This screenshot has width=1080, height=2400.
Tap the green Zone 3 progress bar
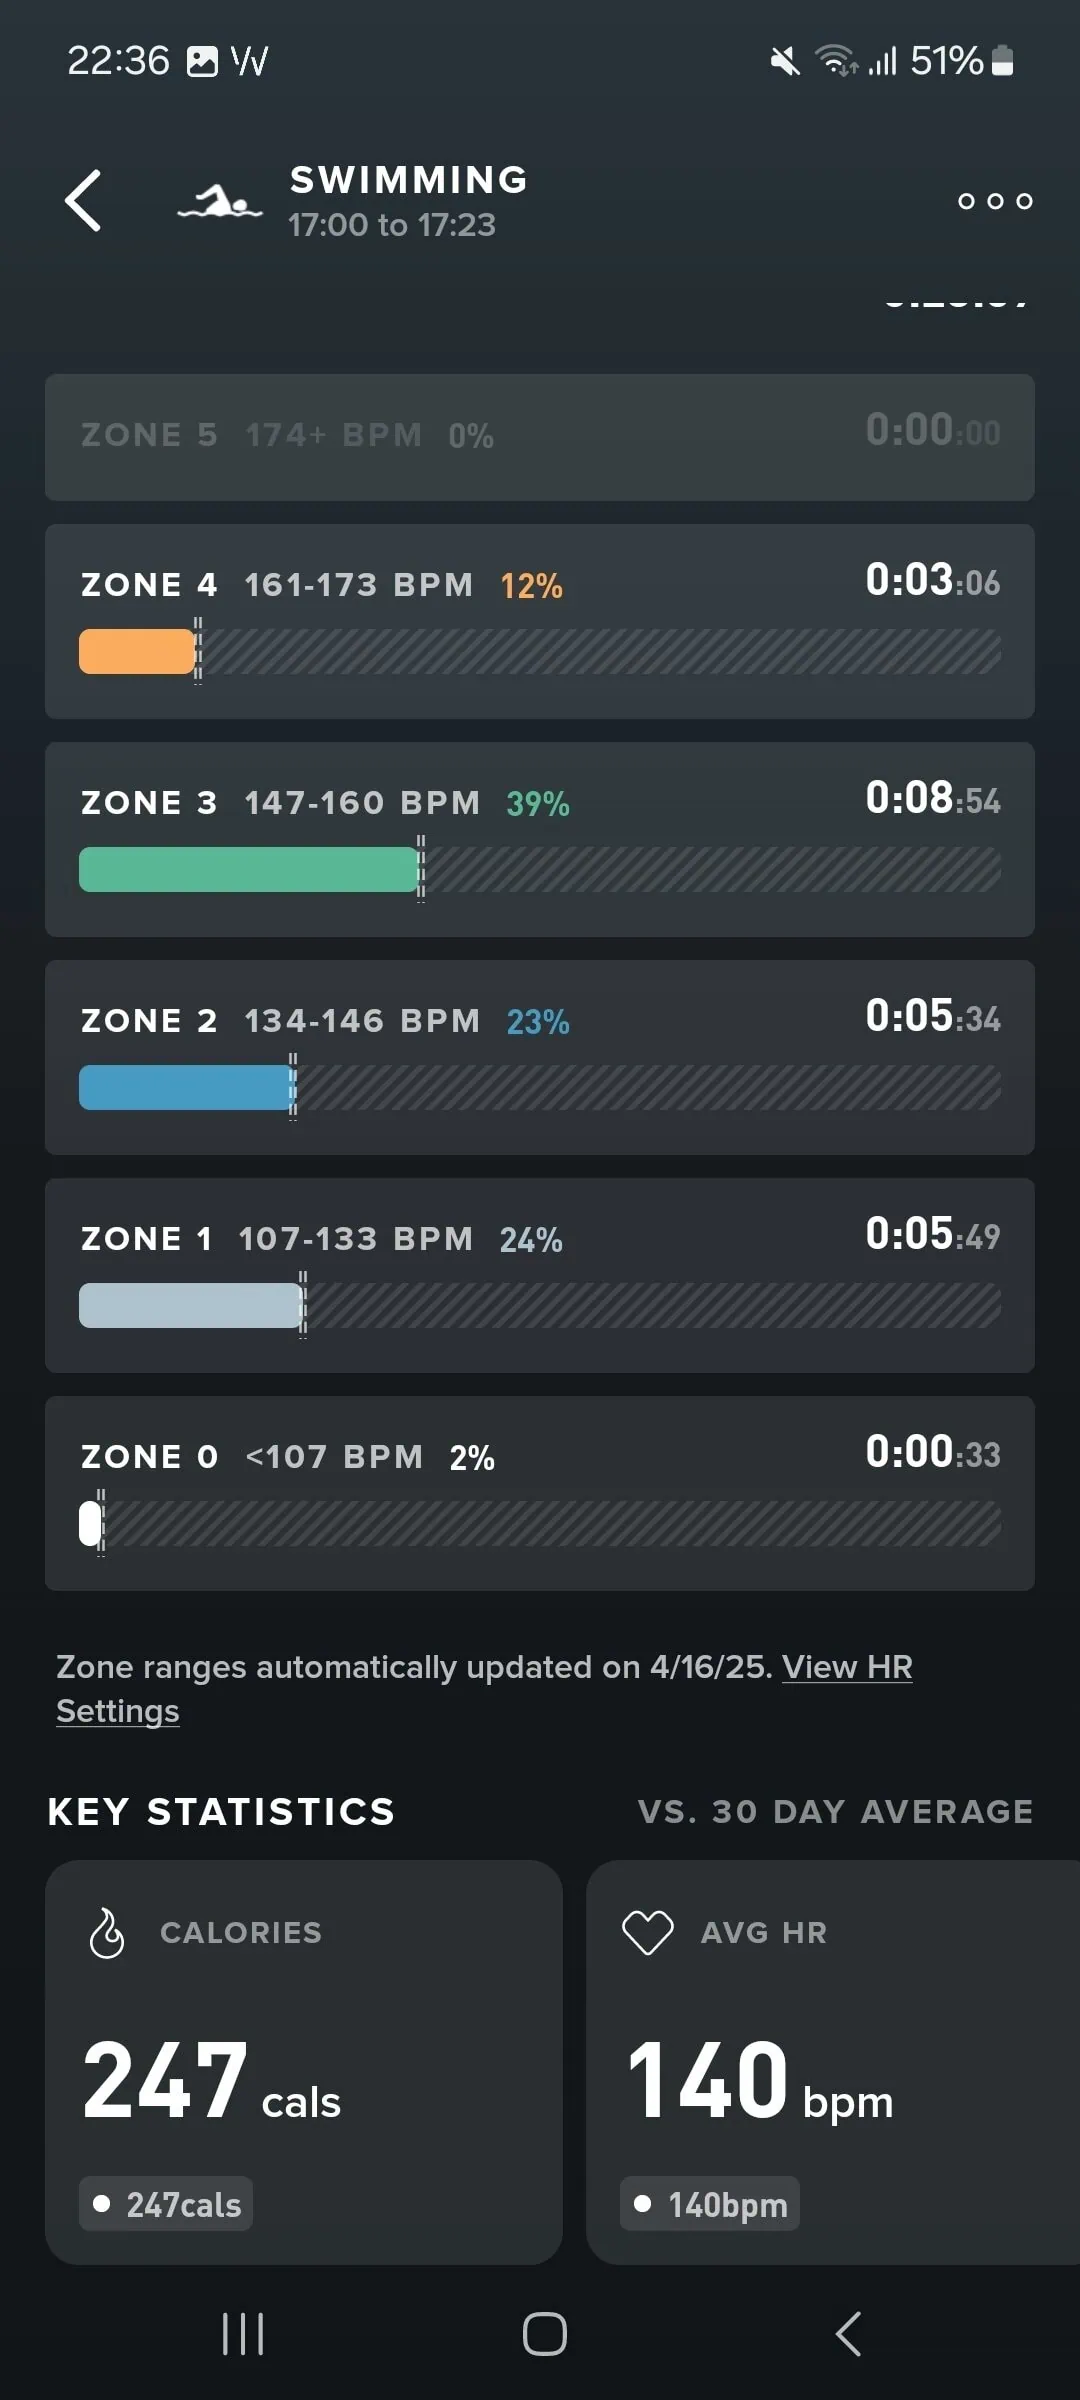point(248,869)
